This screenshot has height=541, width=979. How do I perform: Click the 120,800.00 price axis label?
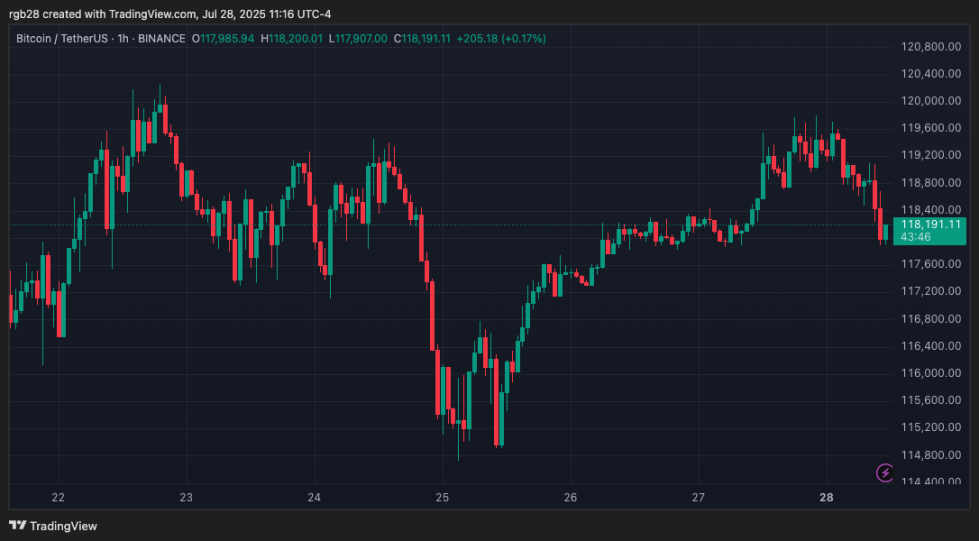(x=925, y=47)
